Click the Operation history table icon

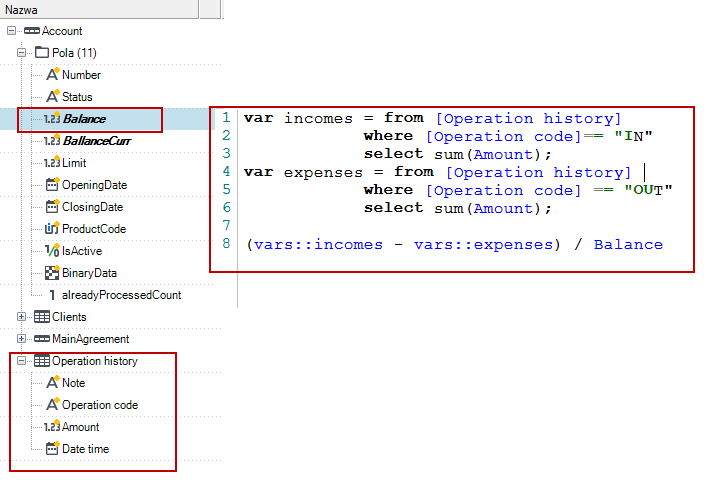tap(42, 361)
